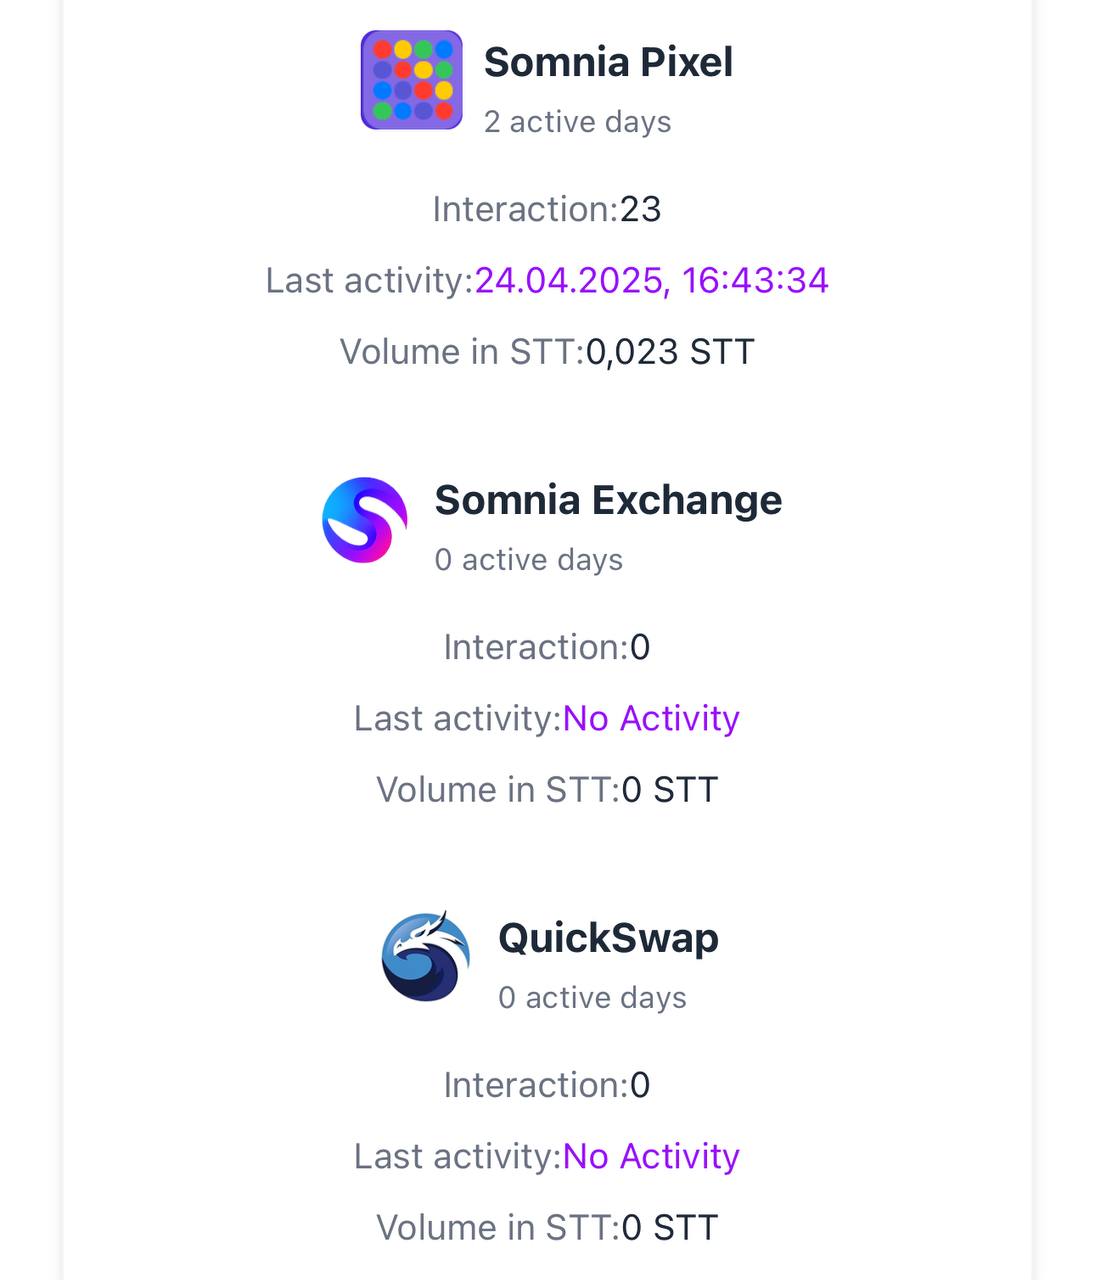
Task: Select the '2 active days' label
Action: pos(578,122)
